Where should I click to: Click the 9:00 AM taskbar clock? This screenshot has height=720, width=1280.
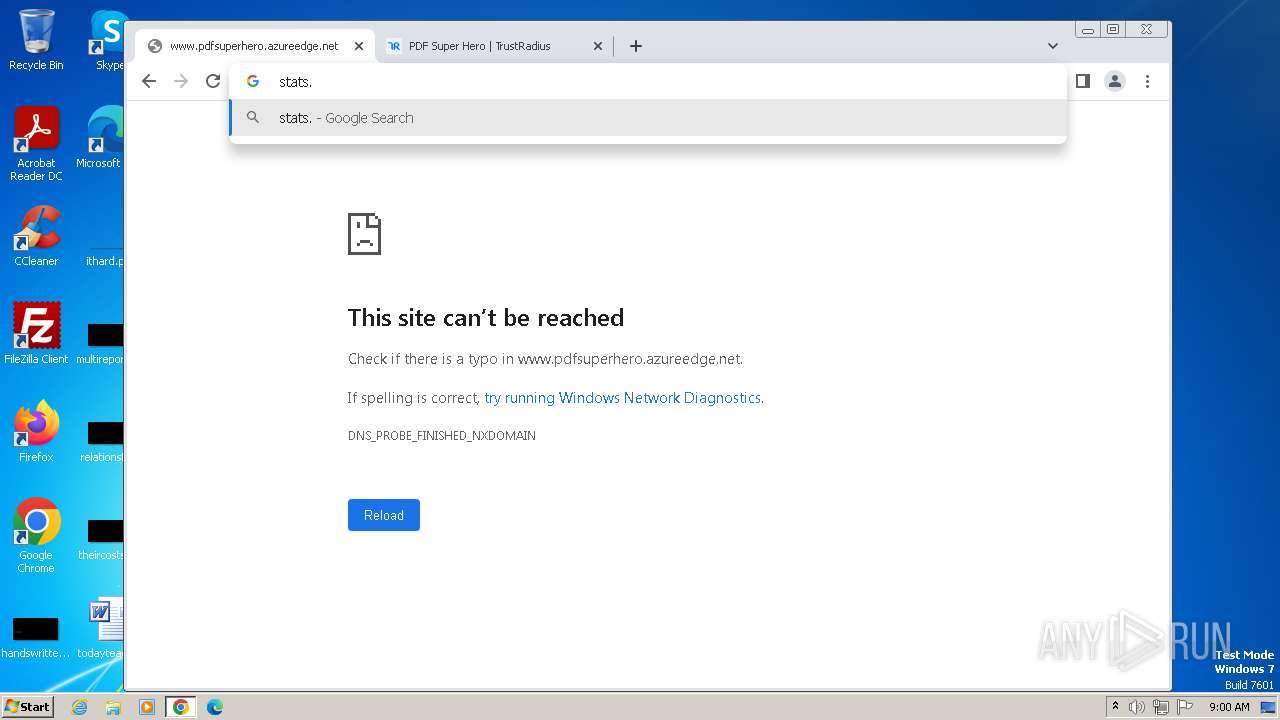(1229, 707)
